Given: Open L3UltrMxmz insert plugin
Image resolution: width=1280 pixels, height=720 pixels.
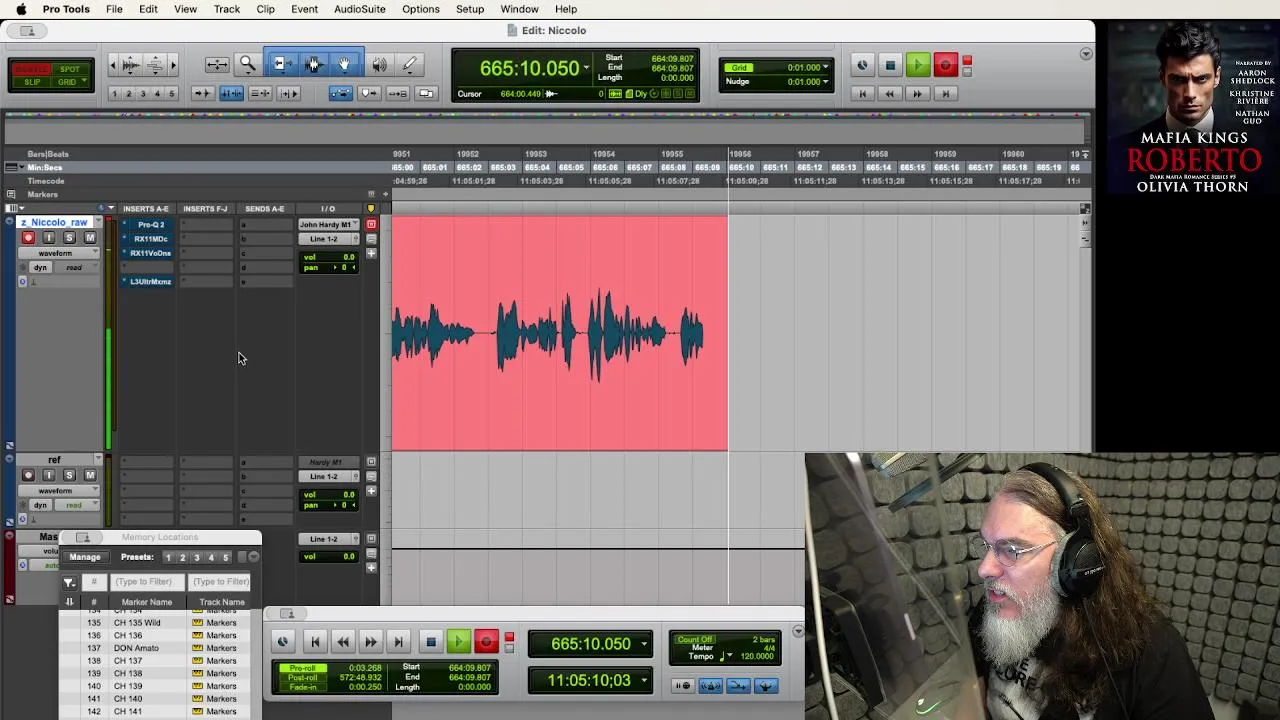Looking at the screenshot, I should pyautogui.click(x=150, y=281).
